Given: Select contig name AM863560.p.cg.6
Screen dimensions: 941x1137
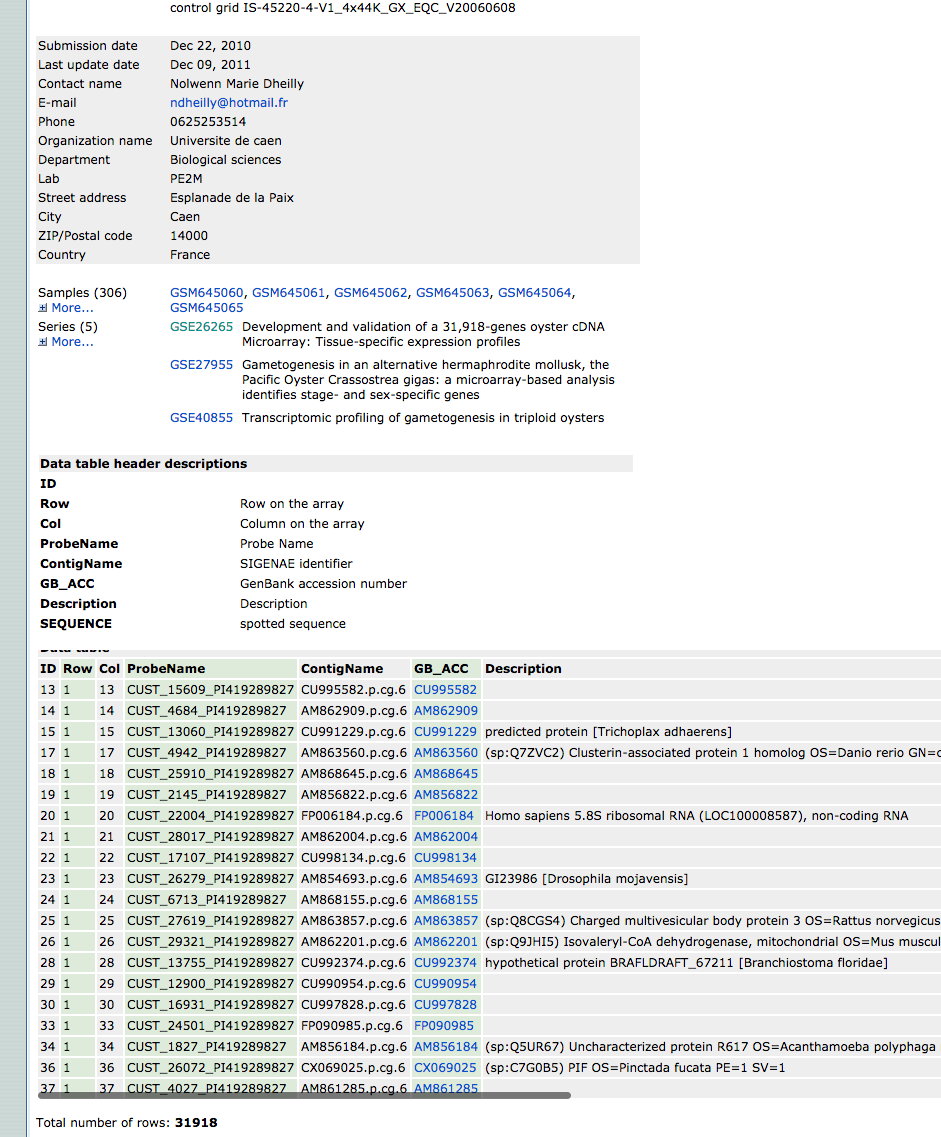Looking at the screenshot, I should pyautogui.click(x=354, y=753).
